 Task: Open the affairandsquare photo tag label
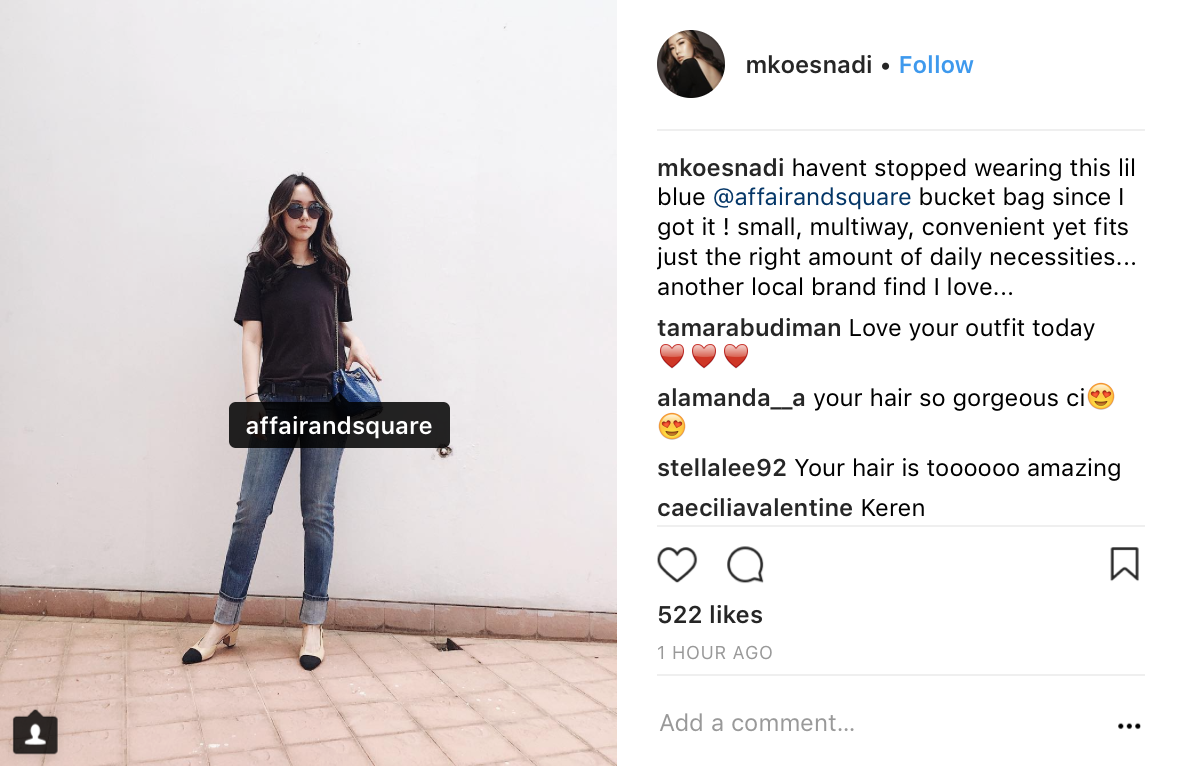[x=339, y=425]
